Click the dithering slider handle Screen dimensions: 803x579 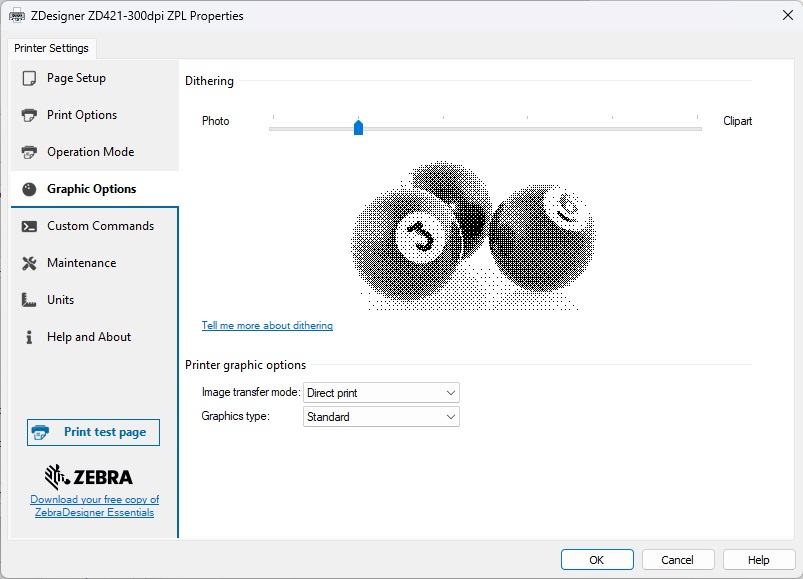tap(358, 127)
